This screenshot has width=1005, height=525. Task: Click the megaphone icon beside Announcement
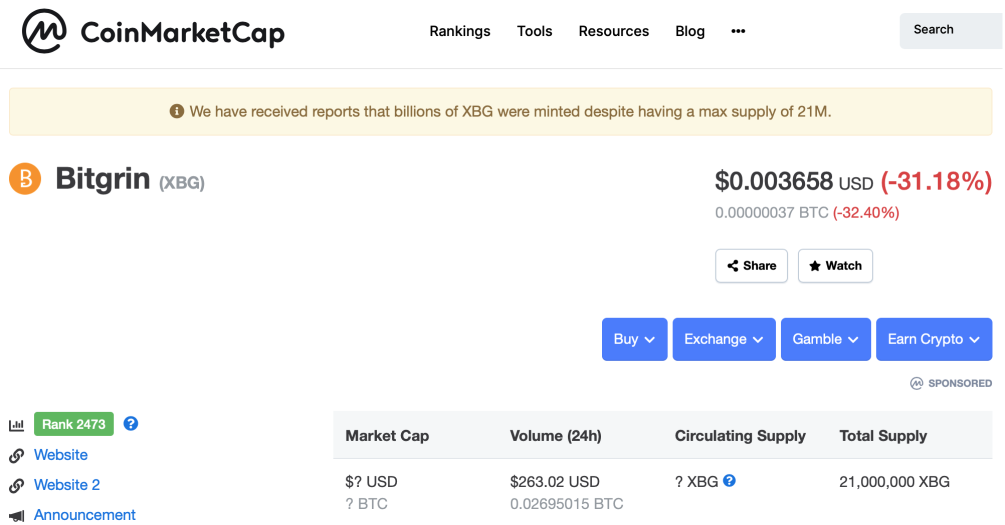17,515
